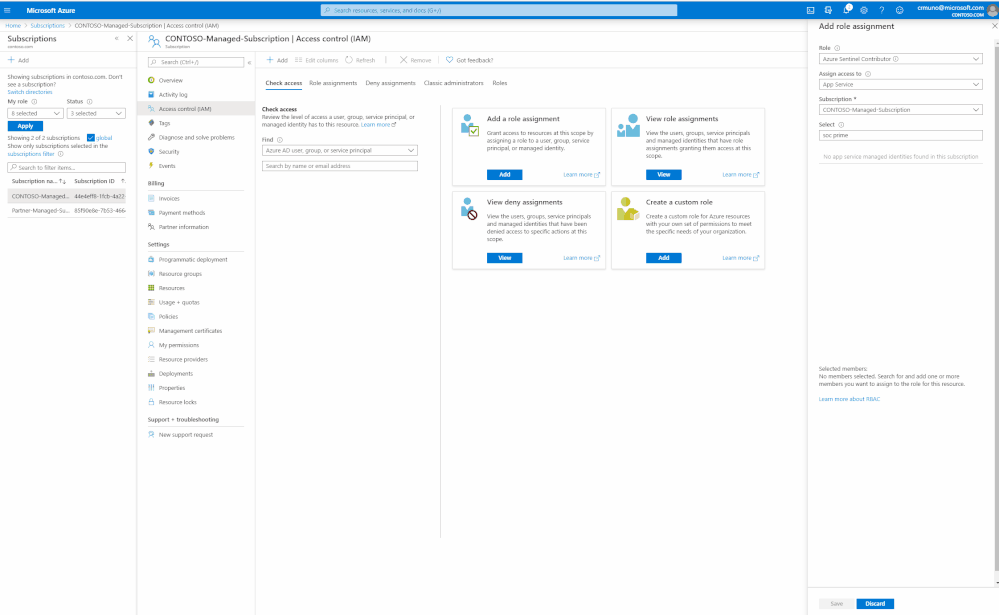Image resolution: width=999 pixels, height=615 pixels.
Task: Click the top search resources box
Action: point(499,10)
